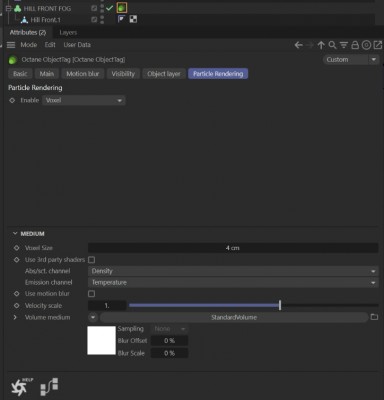Open the User Data menu
Image resolution: width=384 pixels, height=400 pixels.
pyautogui.click(x=77, y=45)
